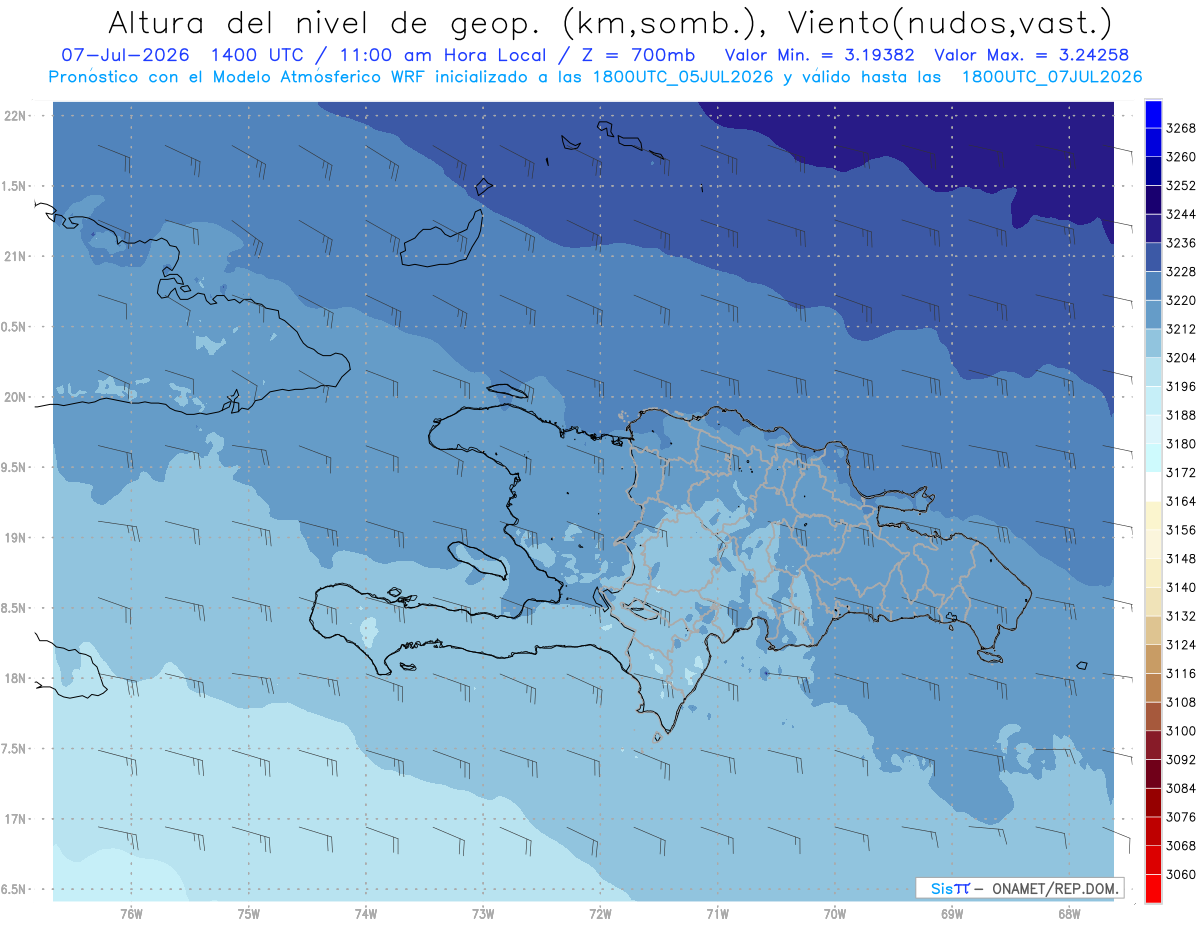Click the '76W' longitude label
The image size is (1200, 927).
pos(131,914)
